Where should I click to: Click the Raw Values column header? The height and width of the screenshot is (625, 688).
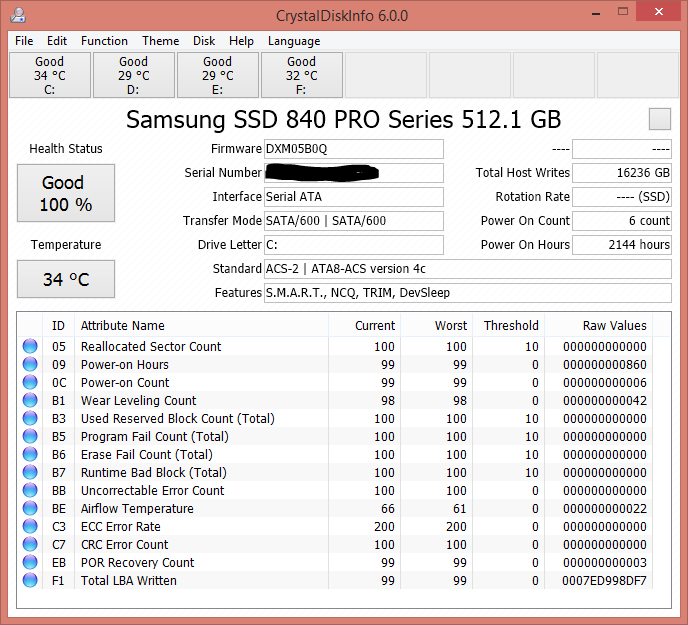point(614,326)
